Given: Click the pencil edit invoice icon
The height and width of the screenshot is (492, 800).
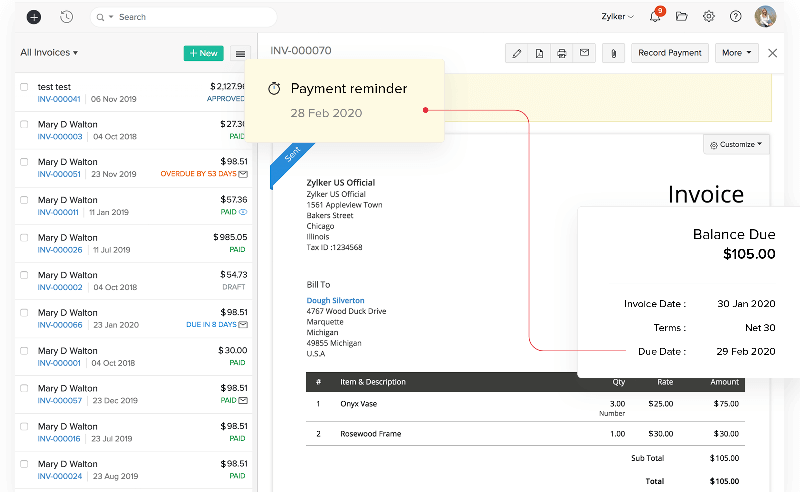Looking at the screenshot, I should [x=516, y=53].
